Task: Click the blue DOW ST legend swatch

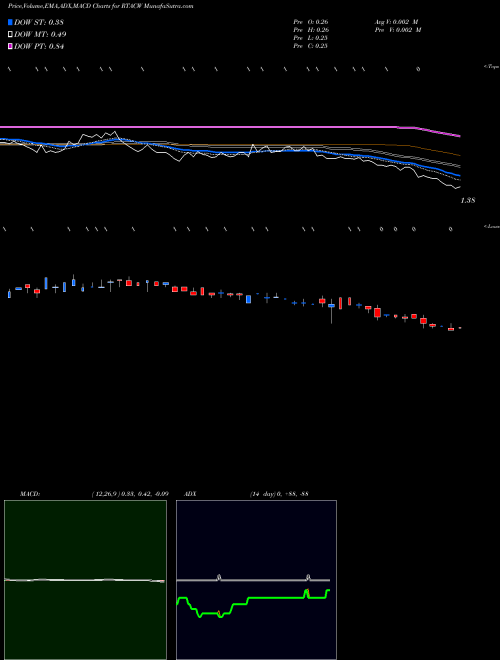Action: click(10, 22)
